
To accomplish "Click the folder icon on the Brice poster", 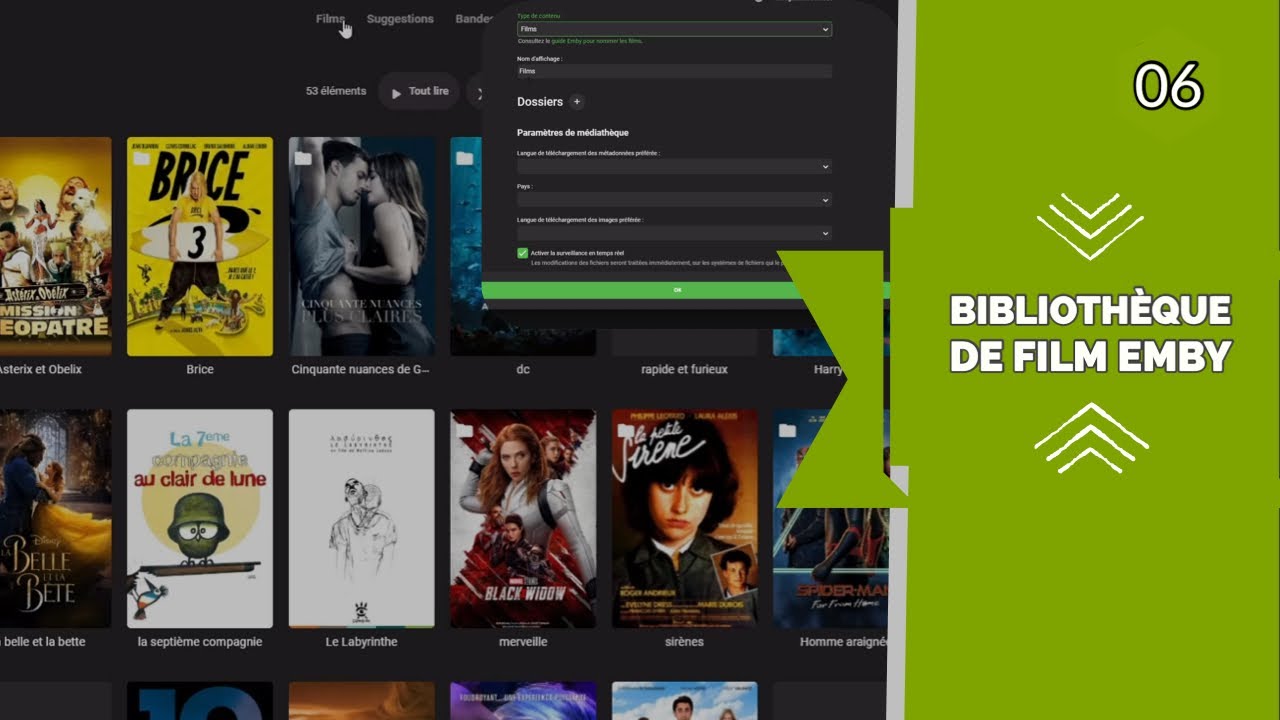I will 142,158.
